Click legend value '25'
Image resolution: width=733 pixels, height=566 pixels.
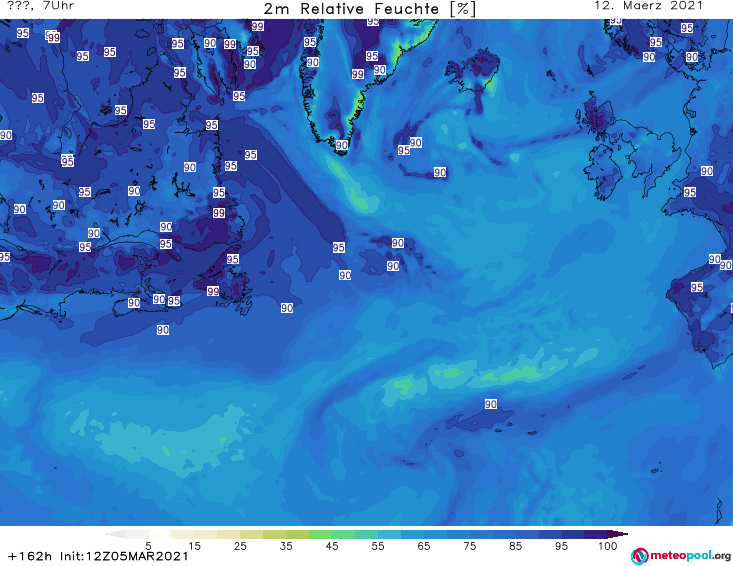pyautogui.click(x=240, y=546)
